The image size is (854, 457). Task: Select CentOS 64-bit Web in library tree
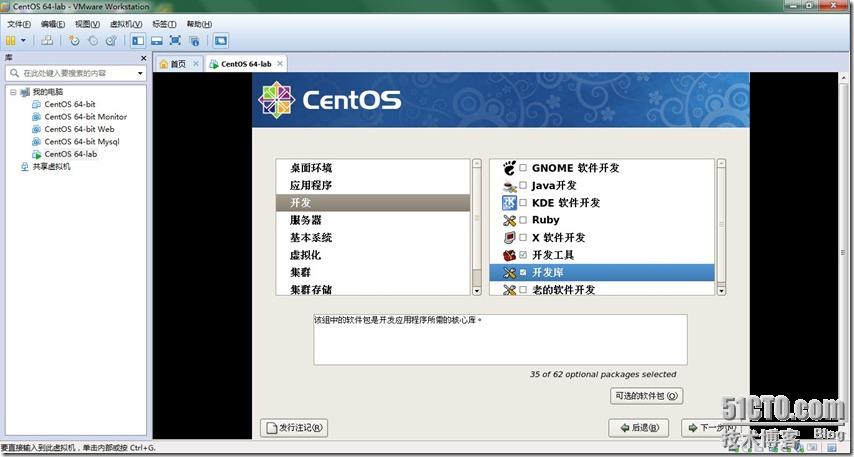80,129
